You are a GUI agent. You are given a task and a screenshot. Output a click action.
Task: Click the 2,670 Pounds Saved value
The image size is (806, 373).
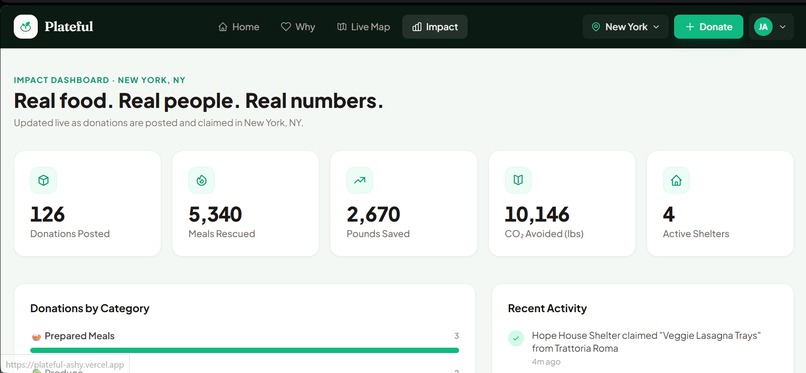point(373,214)
